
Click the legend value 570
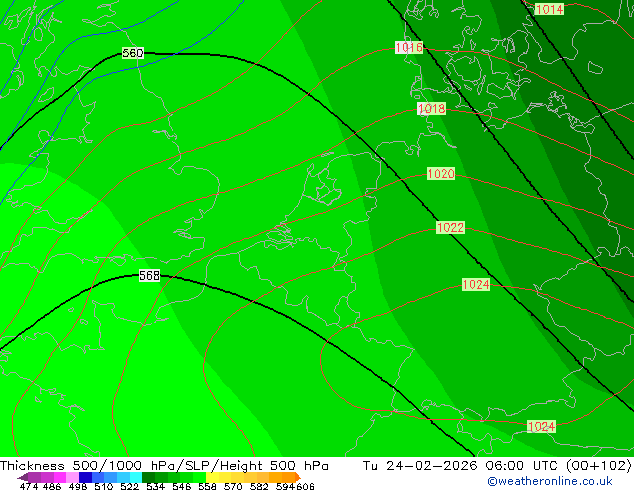click(233, 486)
